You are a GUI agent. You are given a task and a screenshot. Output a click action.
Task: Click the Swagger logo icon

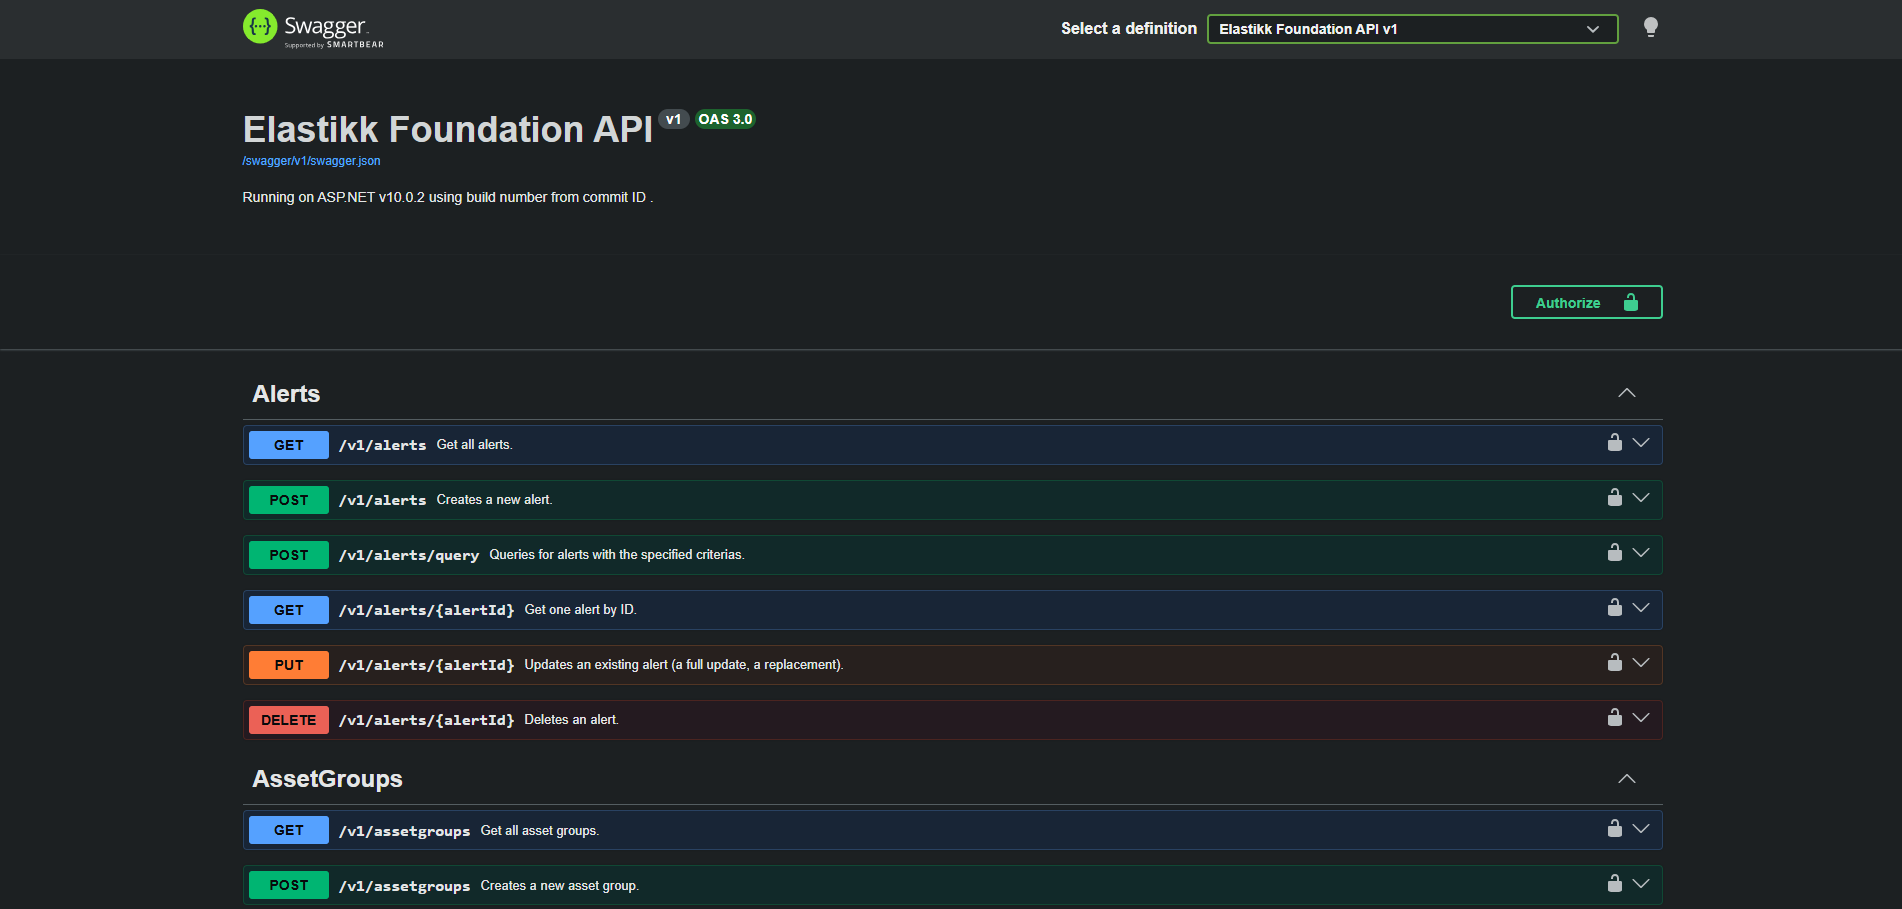[x=260, y=27]
